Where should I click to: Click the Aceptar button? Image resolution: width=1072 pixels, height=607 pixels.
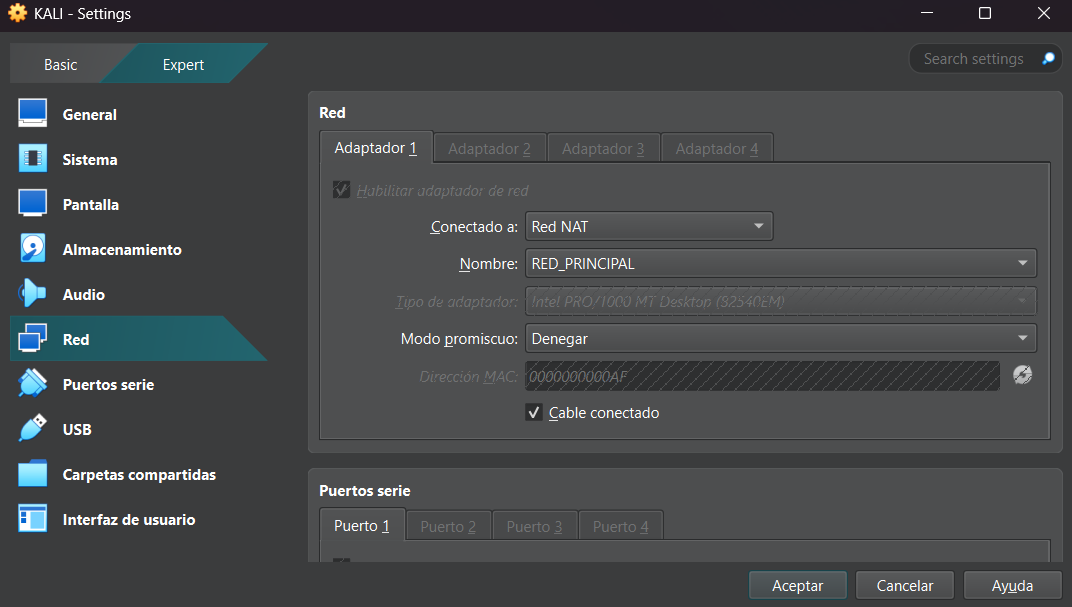pos(798,586)
